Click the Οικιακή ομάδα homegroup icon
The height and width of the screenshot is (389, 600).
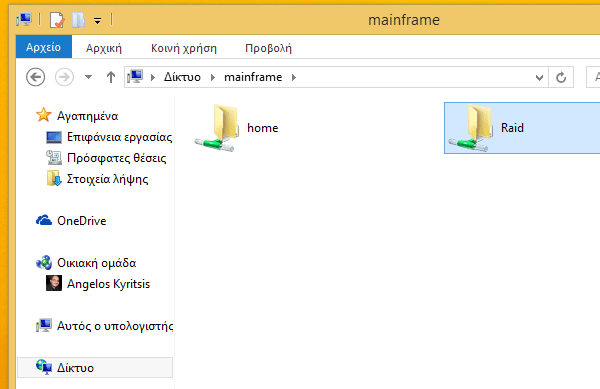(44, 262)
